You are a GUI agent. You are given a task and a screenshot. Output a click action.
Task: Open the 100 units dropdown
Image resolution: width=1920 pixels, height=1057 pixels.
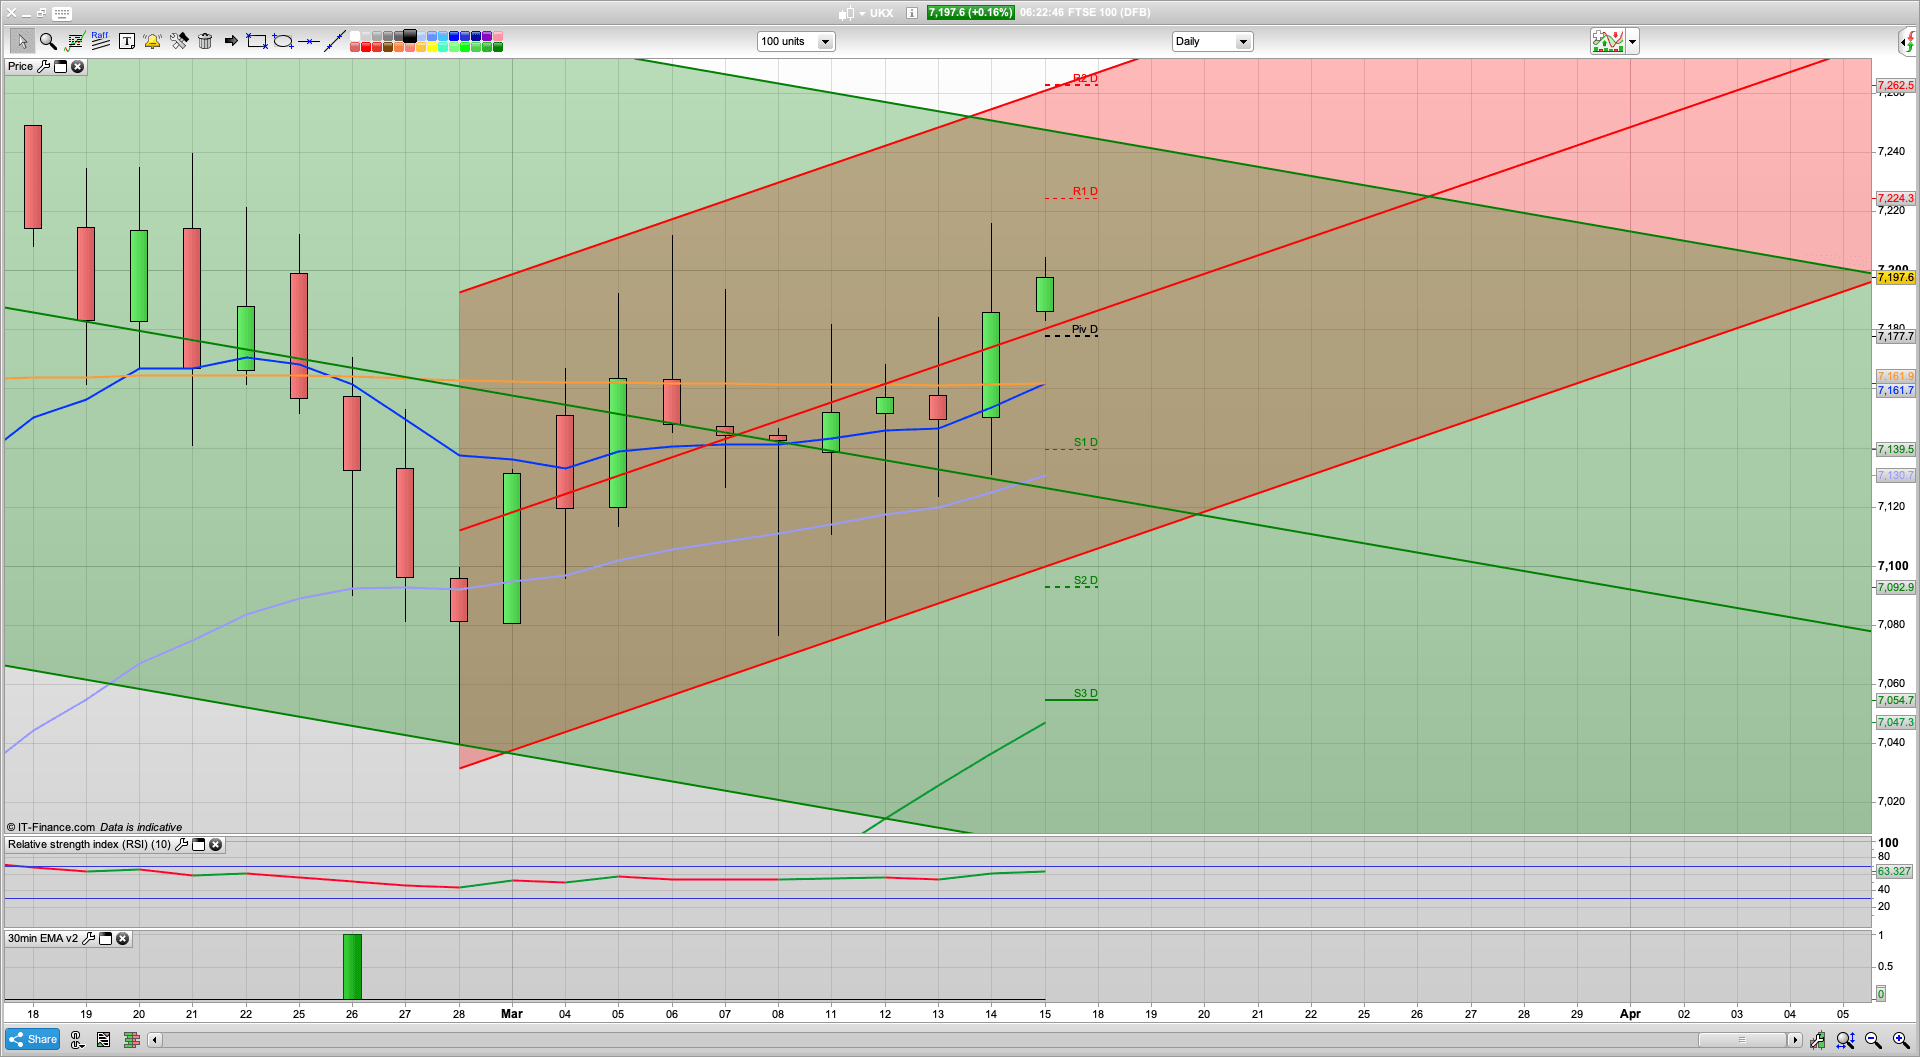pos(825,42)
